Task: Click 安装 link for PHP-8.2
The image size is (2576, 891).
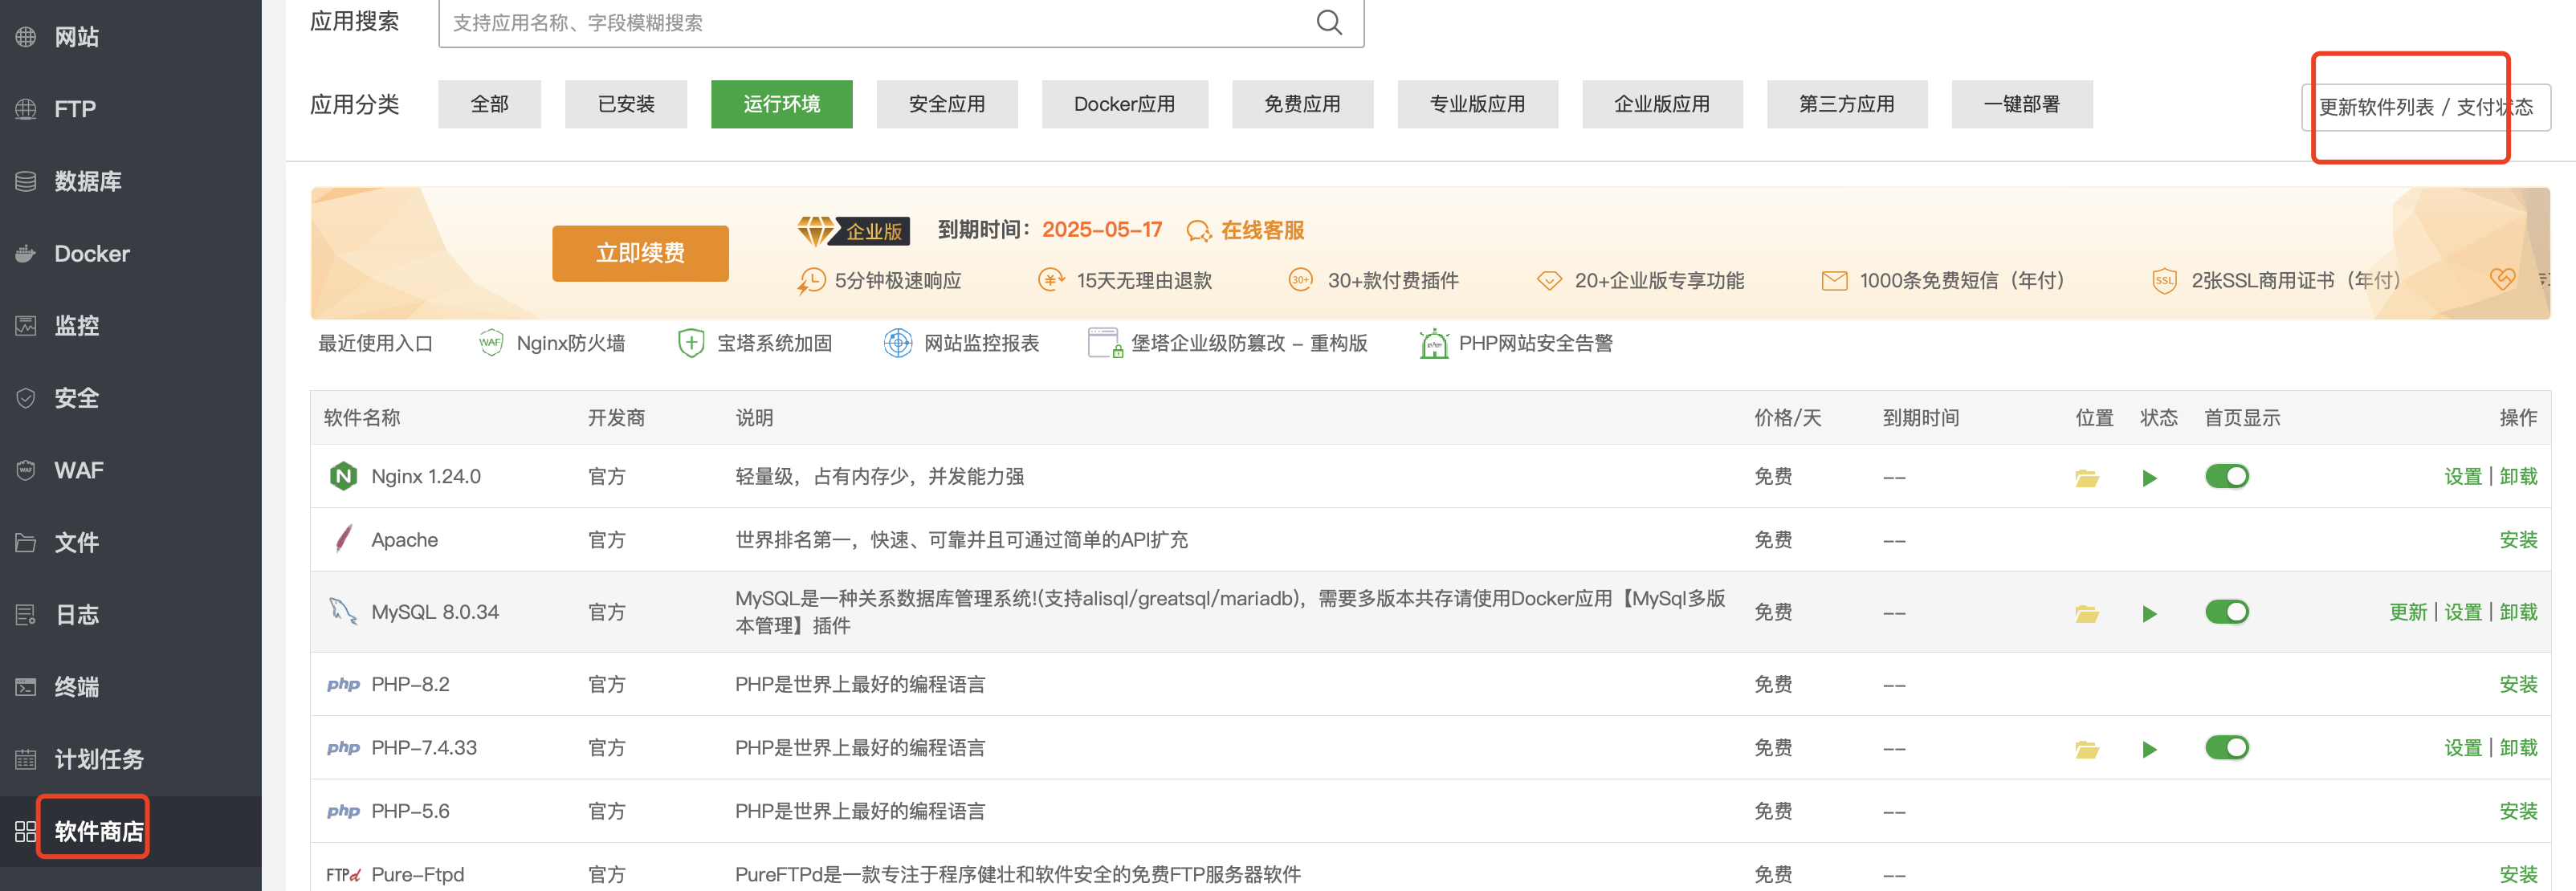Action: coord(2518,684)
